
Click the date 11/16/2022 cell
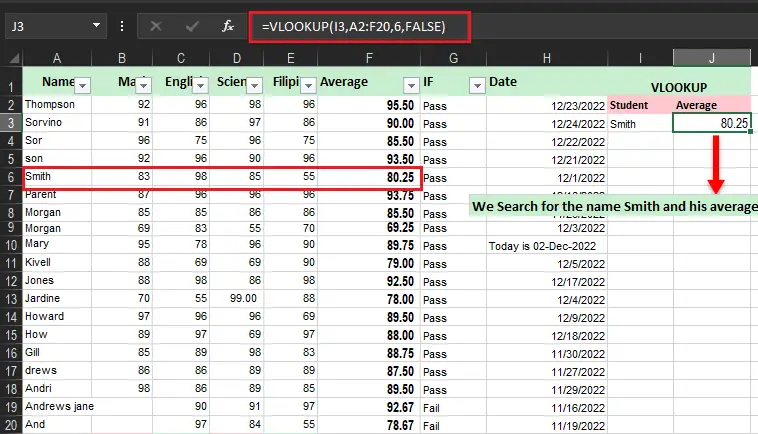[547, 408]
